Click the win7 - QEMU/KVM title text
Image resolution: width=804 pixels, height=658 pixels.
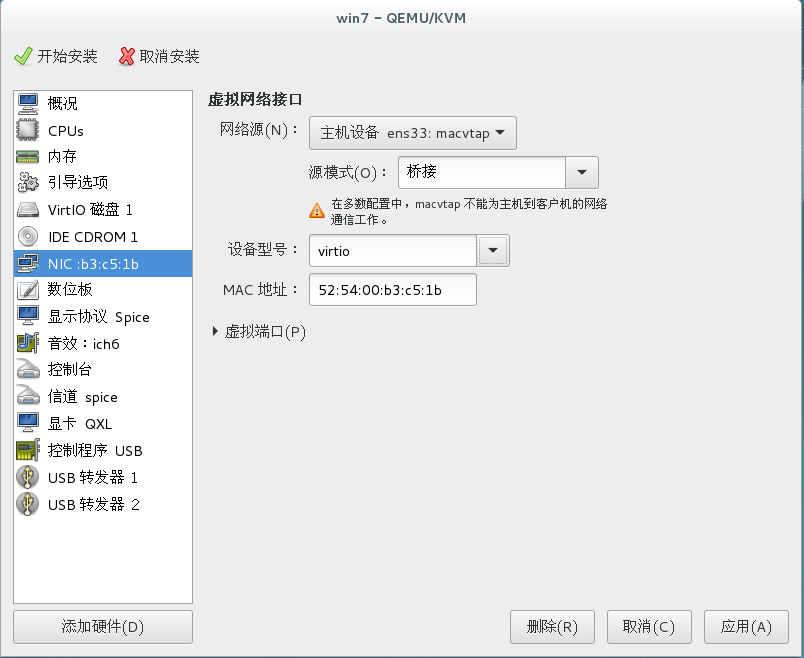(x=401, y=18)
